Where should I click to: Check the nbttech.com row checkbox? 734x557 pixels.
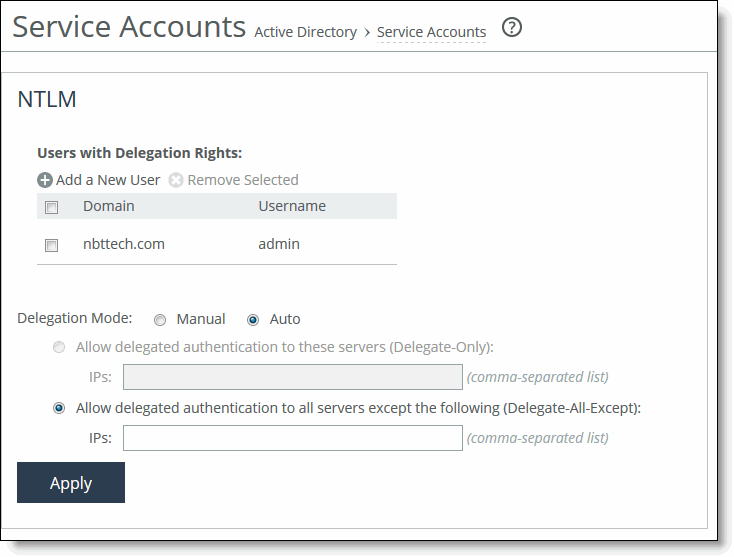point(52,245)
